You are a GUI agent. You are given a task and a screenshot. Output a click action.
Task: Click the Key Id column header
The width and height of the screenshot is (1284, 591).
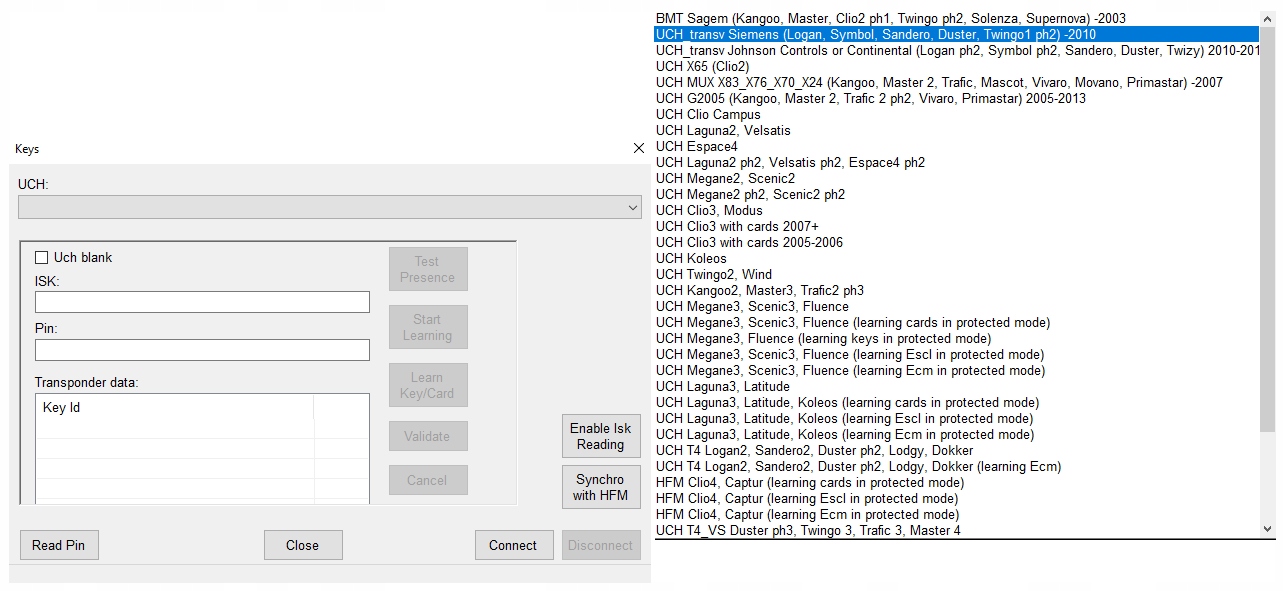click(x=175, y=408)
